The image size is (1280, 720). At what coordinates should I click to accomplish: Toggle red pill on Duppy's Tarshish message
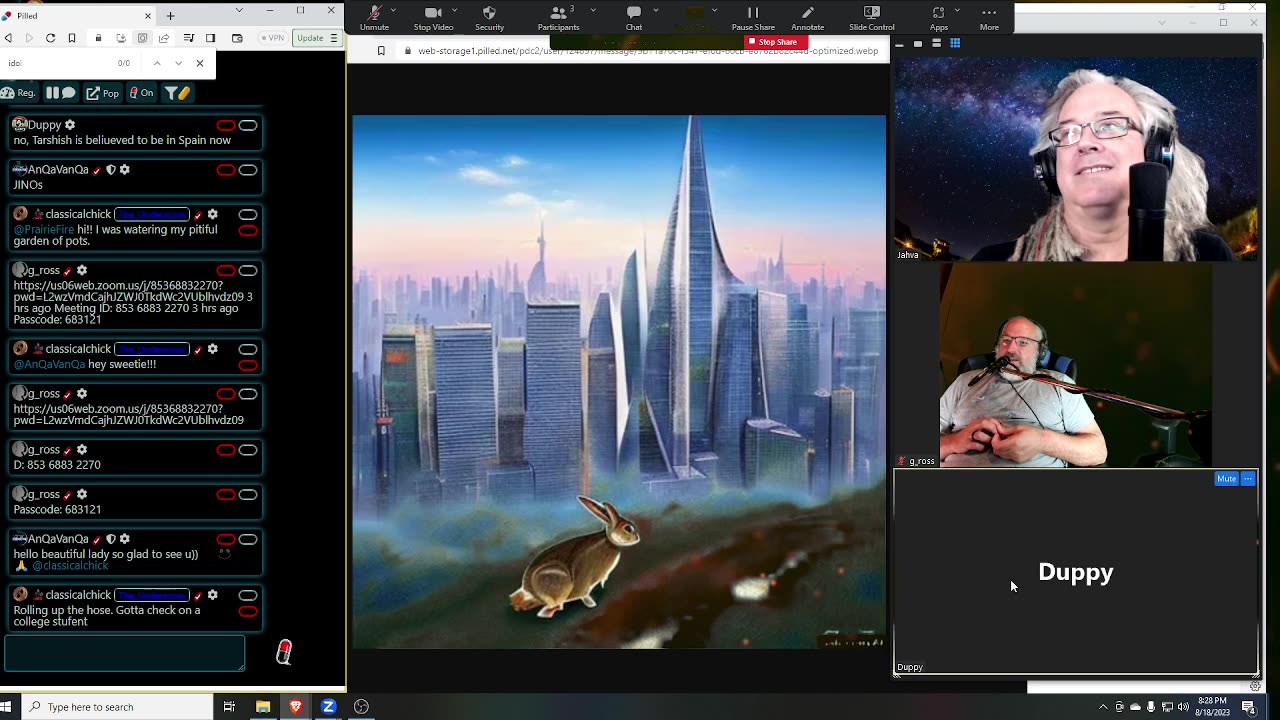(x=226, y=125)
